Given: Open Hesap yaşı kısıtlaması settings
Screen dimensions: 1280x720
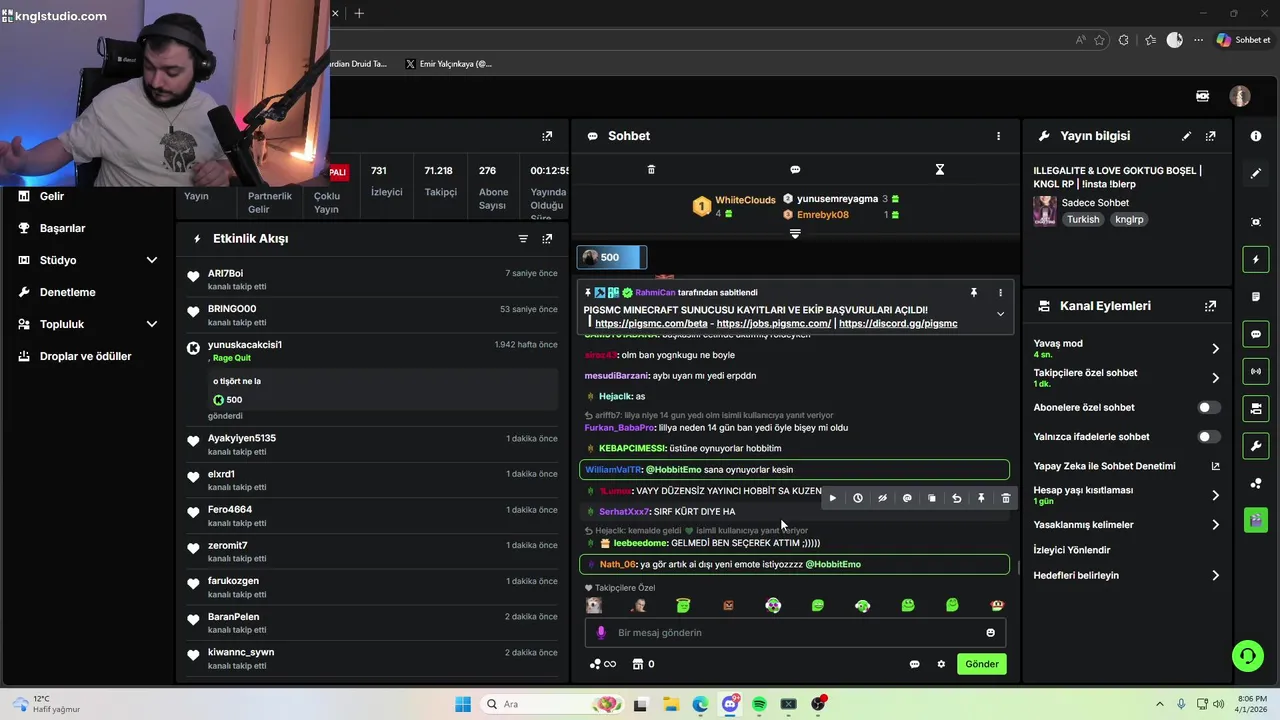Looking at the screenshot, I should tap(1127, 495).
